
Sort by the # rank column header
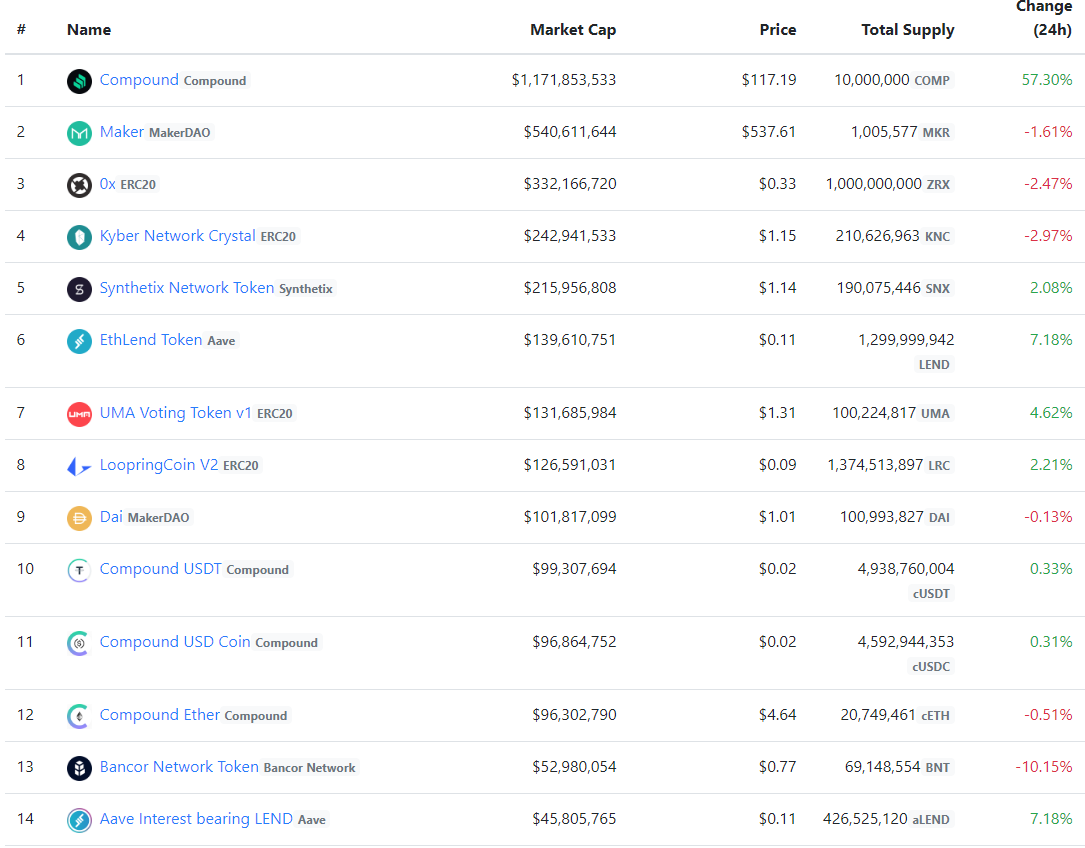point(21,30)
